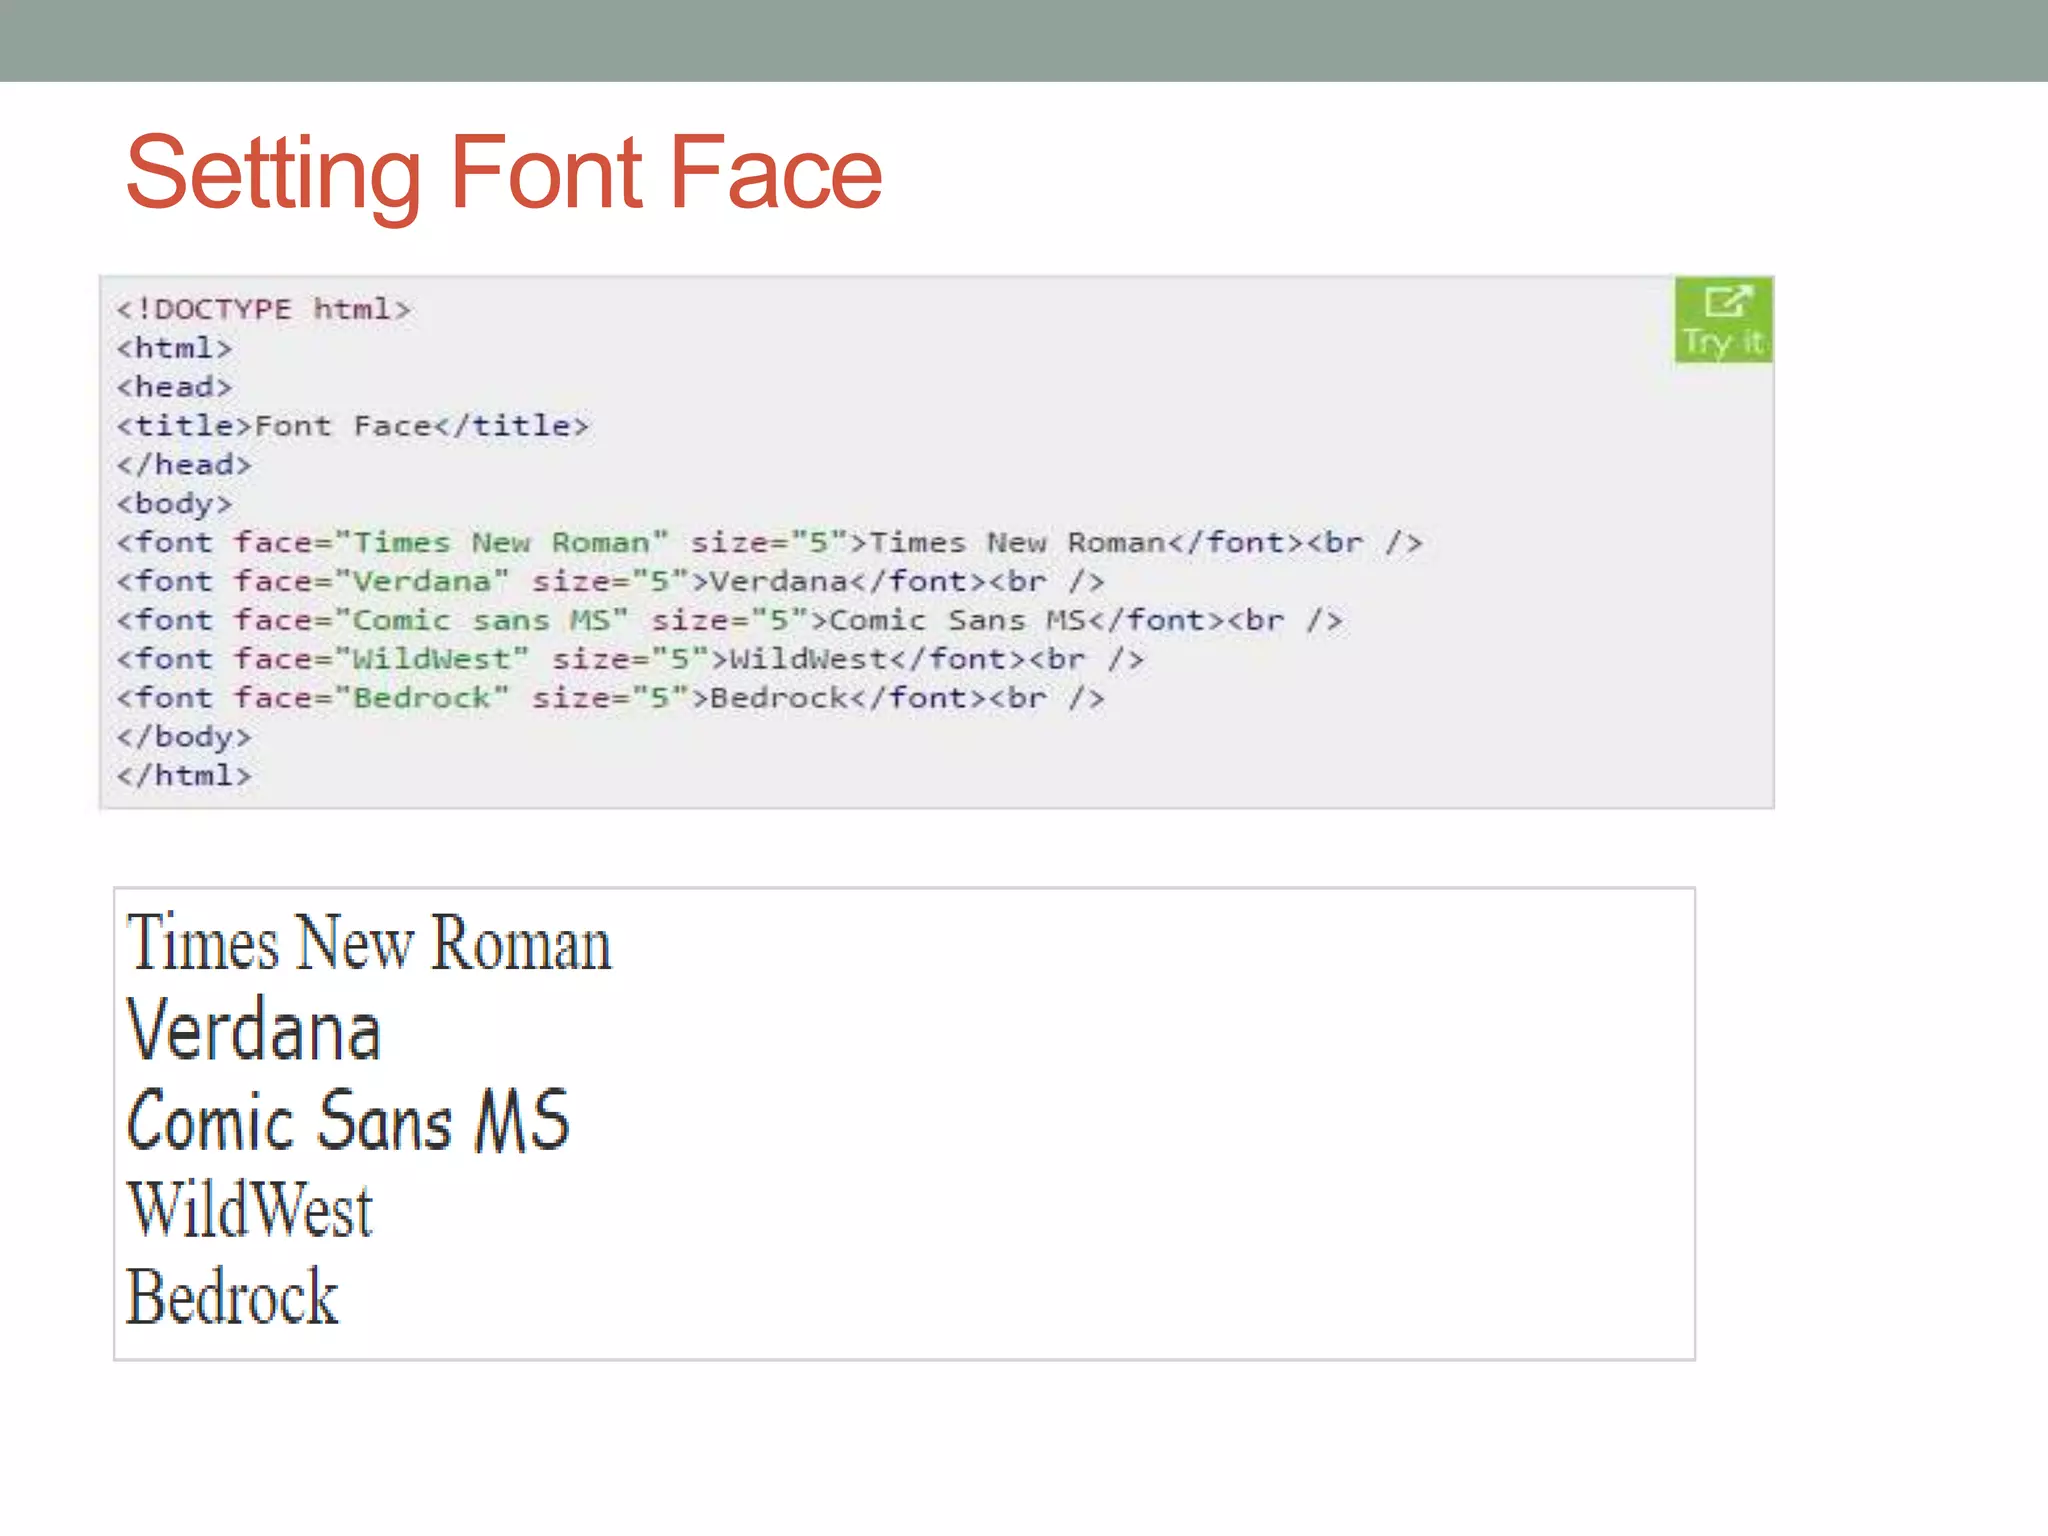Click the closing </body> tag line
The width and height of the screenshot is (2048, 1536).
pos(184,737)
